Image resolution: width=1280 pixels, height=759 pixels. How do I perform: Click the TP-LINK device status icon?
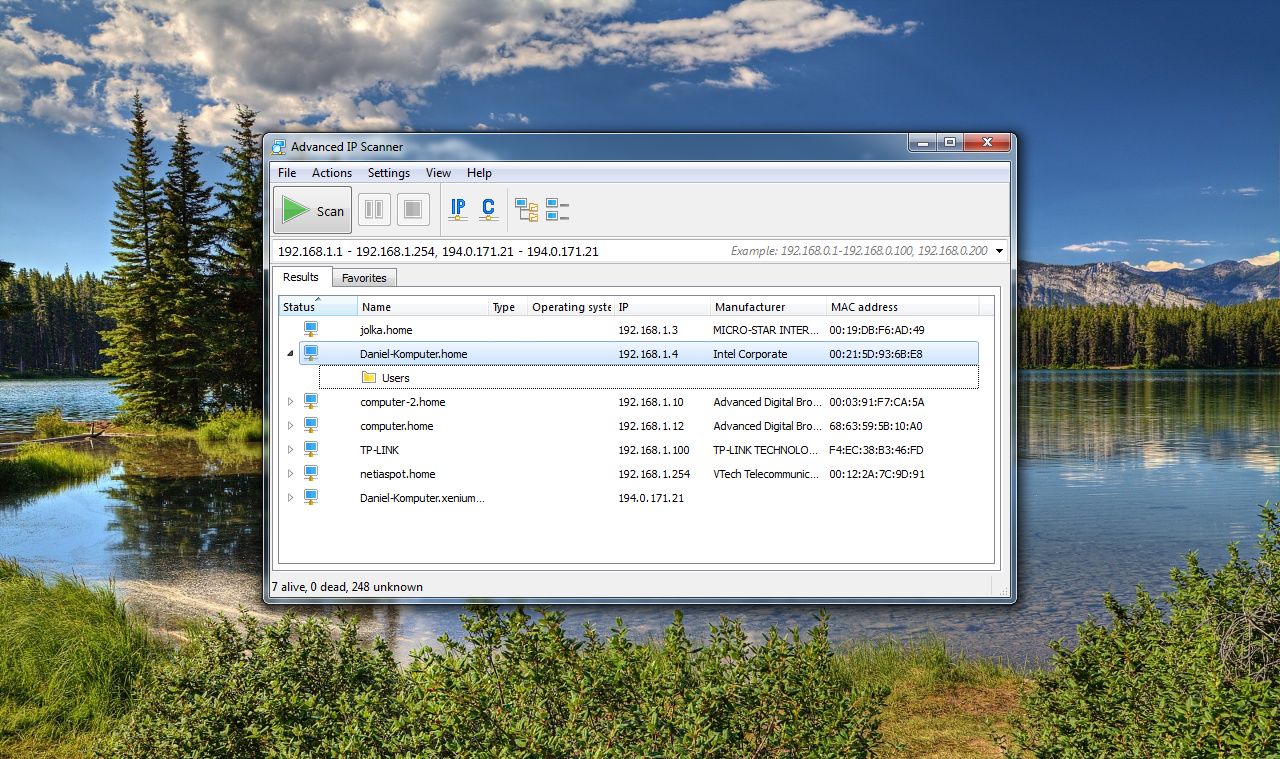coord(311,449)
